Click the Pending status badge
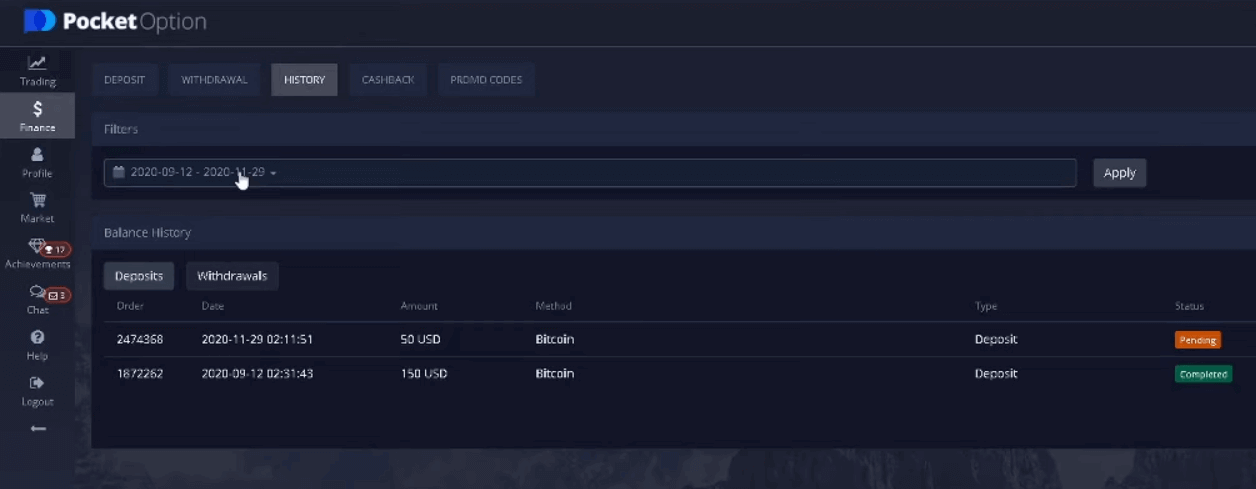Viewport: 1256px width, 489px height. click(x=1198, y=340)
